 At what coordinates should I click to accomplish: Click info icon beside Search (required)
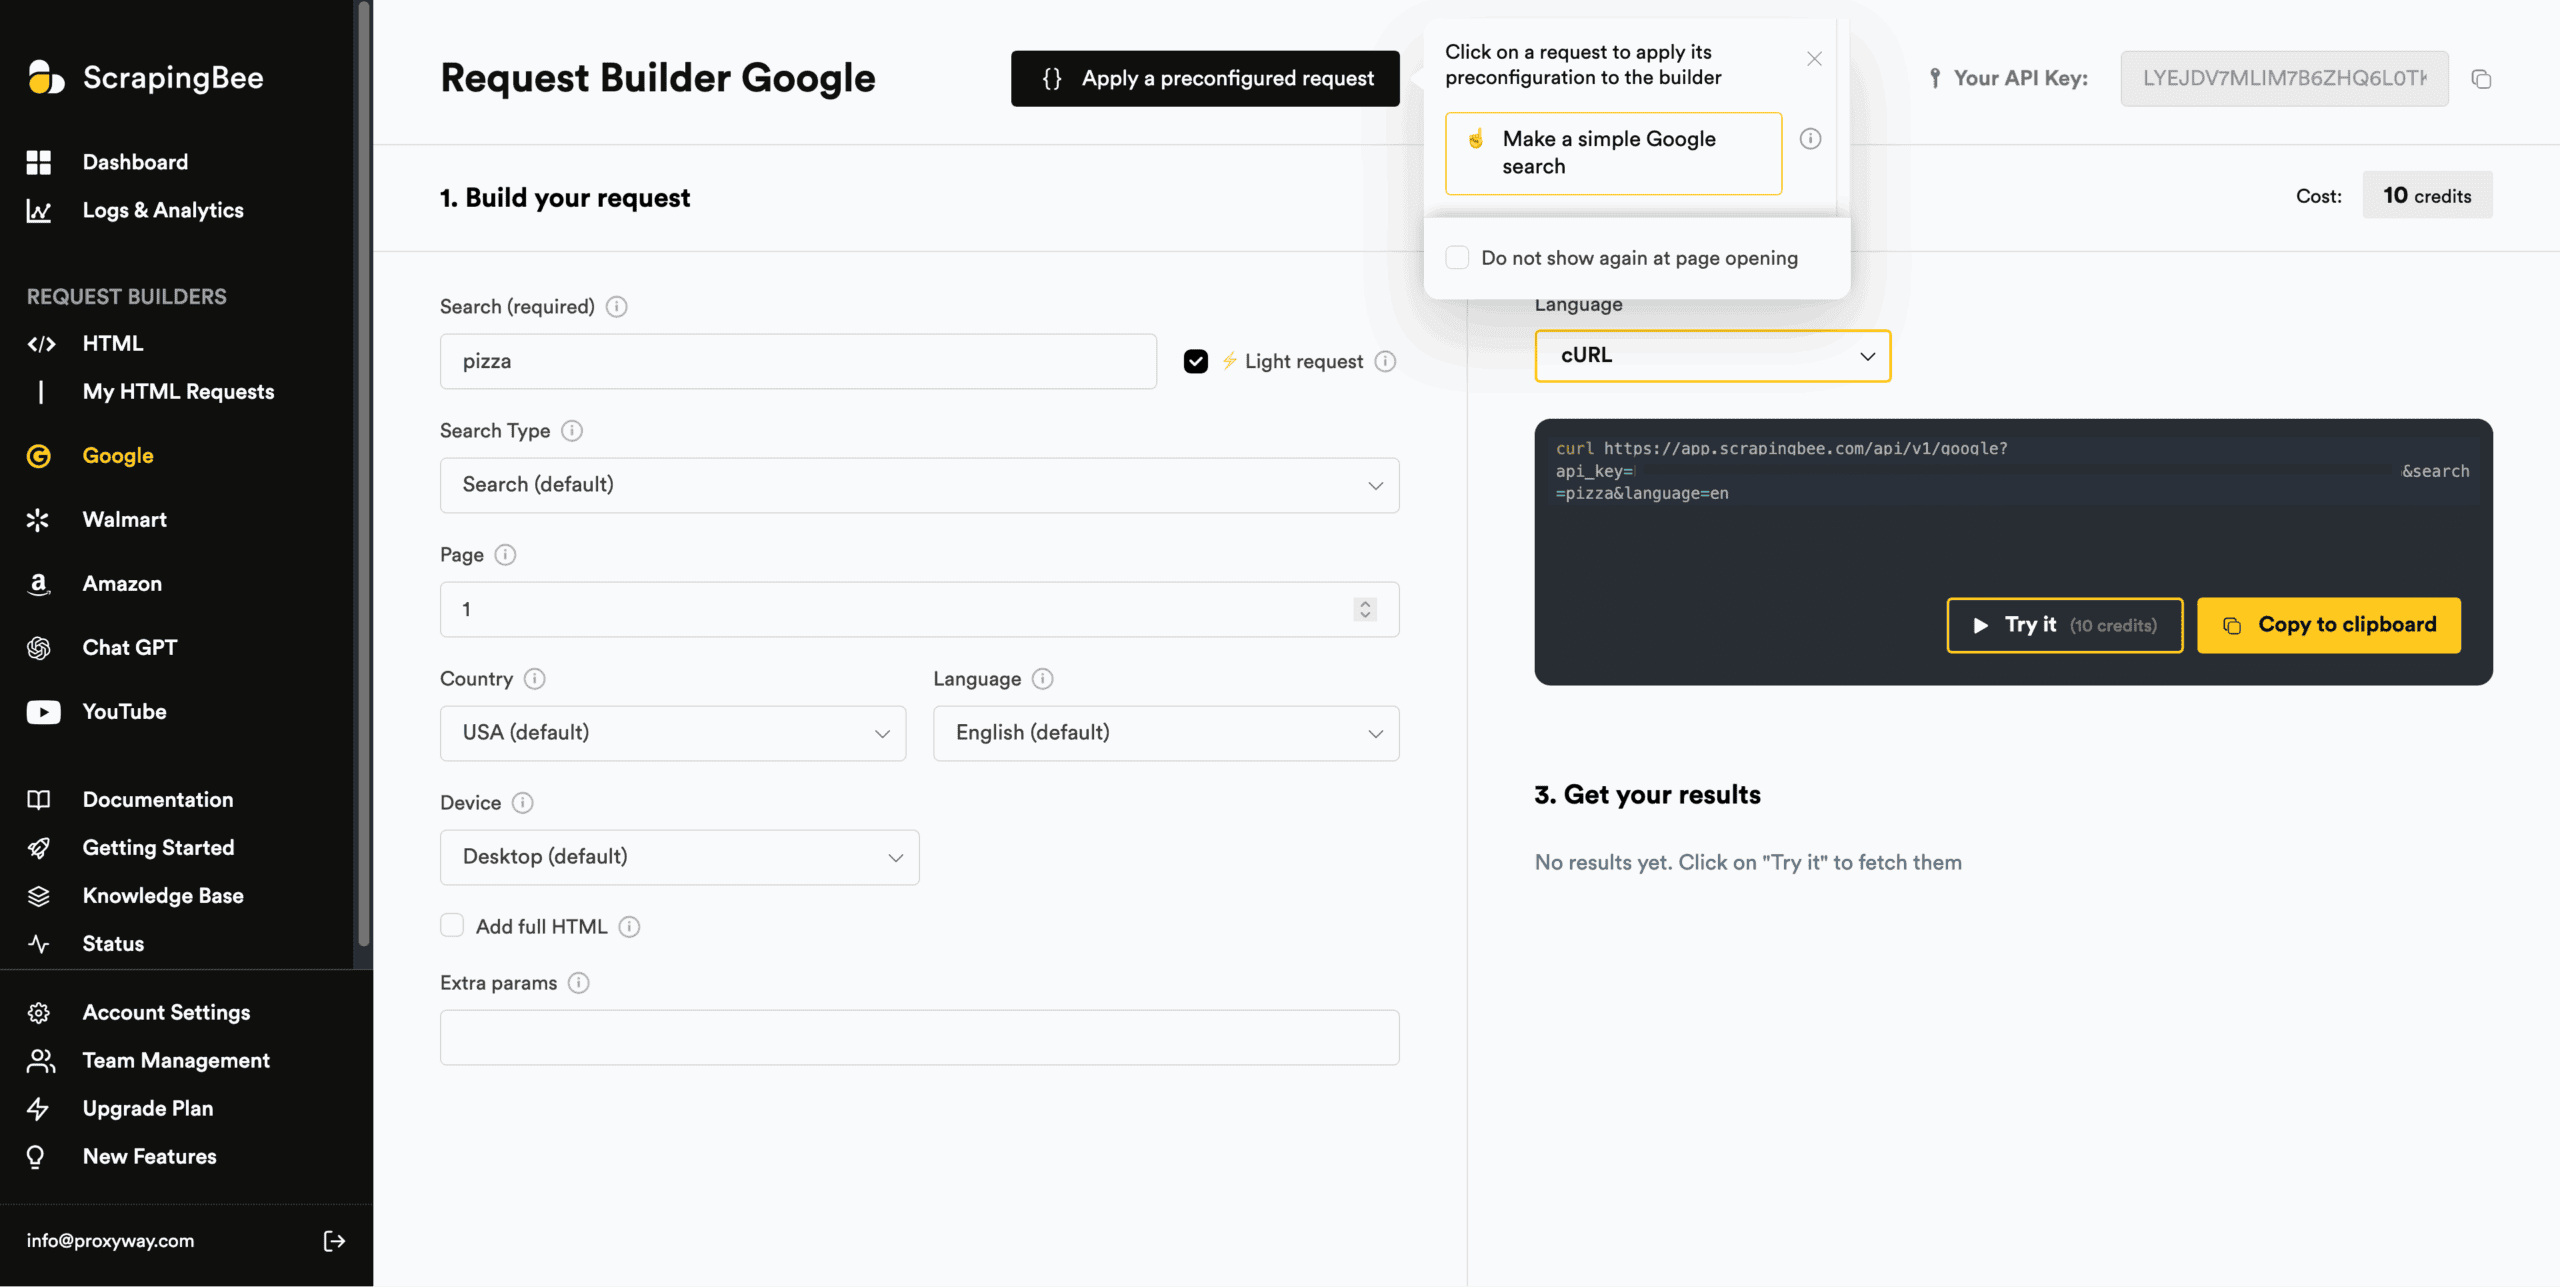(617, 307)
